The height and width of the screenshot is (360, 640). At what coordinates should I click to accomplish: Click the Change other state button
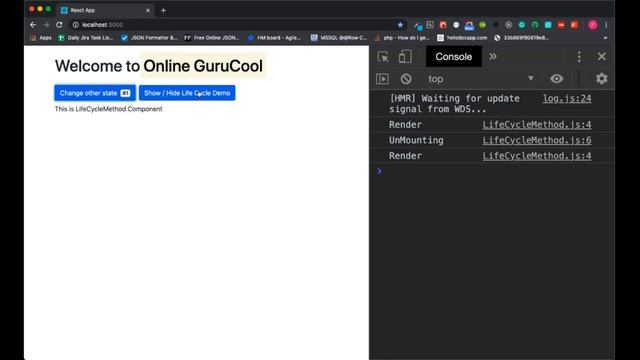[95, 93]
